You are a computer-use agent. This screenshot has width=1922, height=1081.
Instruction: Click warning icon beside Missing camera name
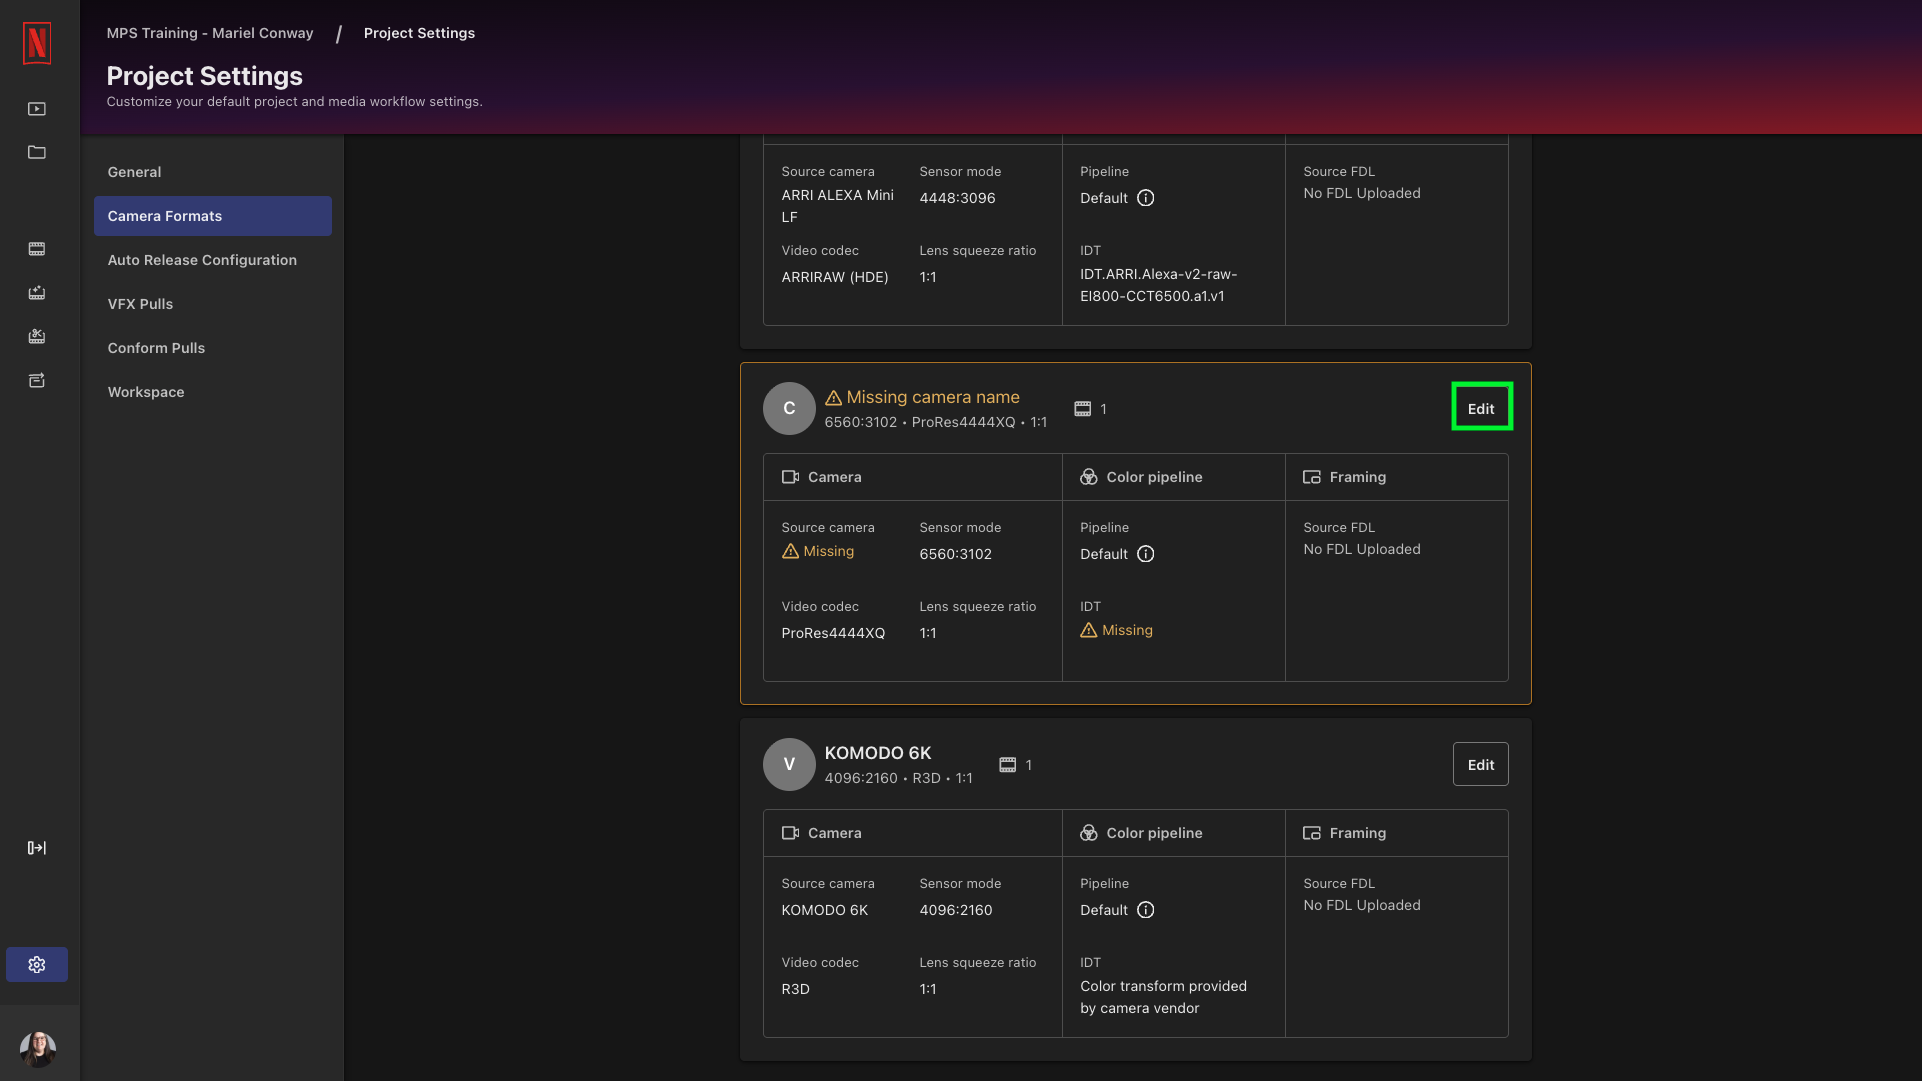click(x=833, y=398)
